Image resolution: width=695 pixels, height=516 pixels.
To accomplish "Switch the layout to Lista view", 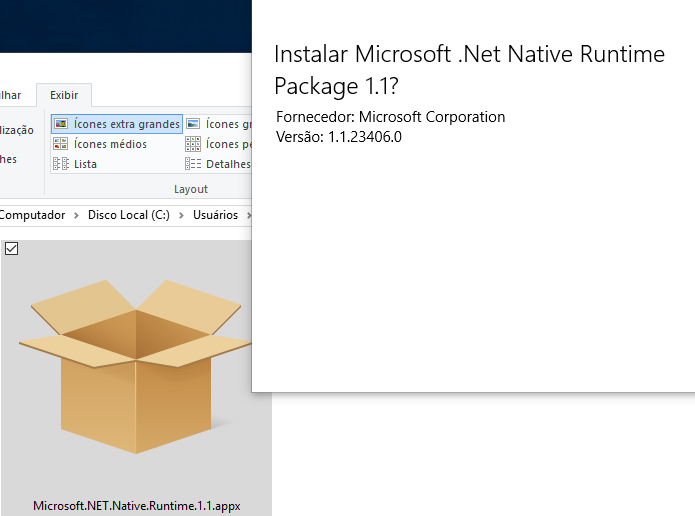I will coord(75,164).
